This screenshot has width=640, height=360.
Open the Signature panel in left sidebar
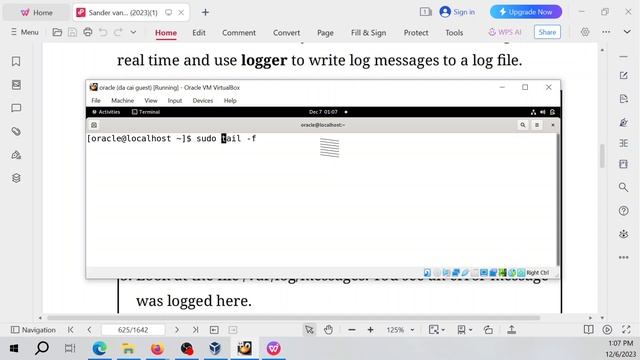click(x=16, y=155)
